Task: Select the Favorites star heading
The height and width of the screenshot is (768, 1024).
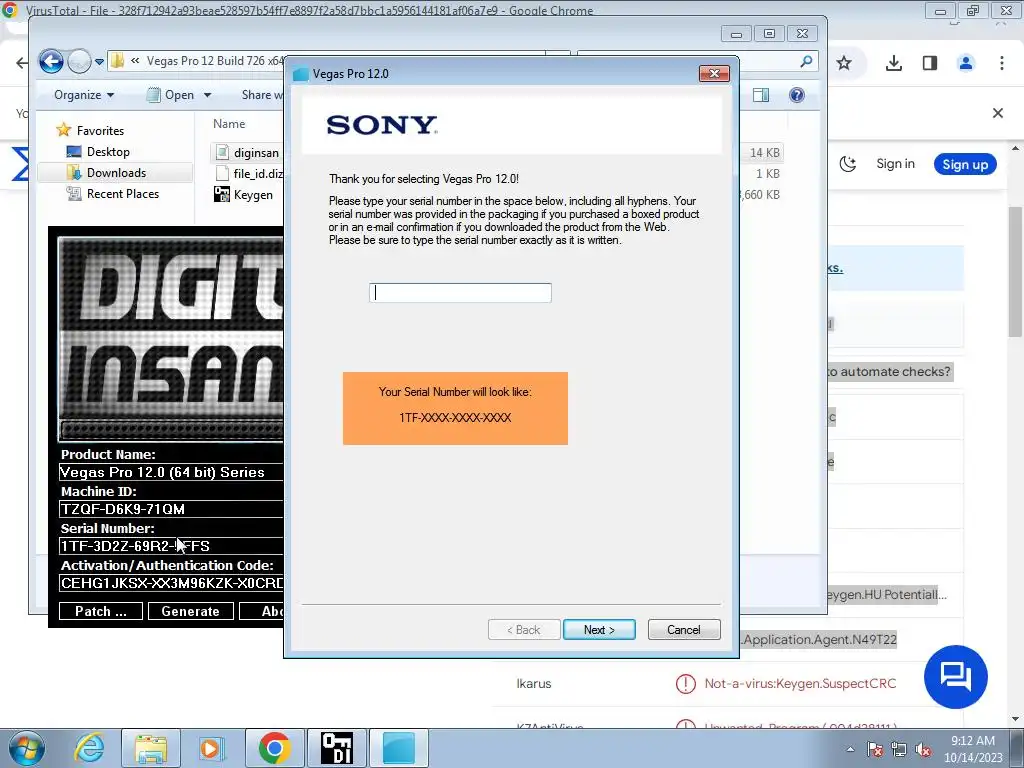Action: coord(90,130)
